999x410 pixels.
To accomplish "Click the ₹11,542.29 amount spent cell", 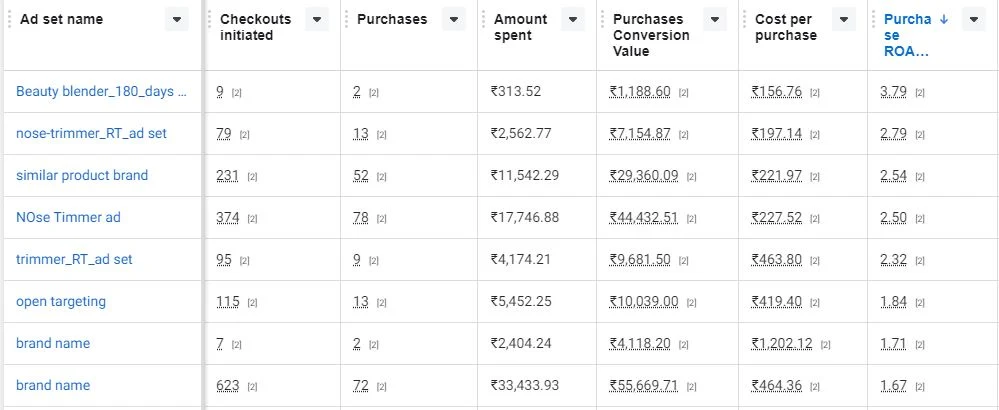I will coord(525,175).
